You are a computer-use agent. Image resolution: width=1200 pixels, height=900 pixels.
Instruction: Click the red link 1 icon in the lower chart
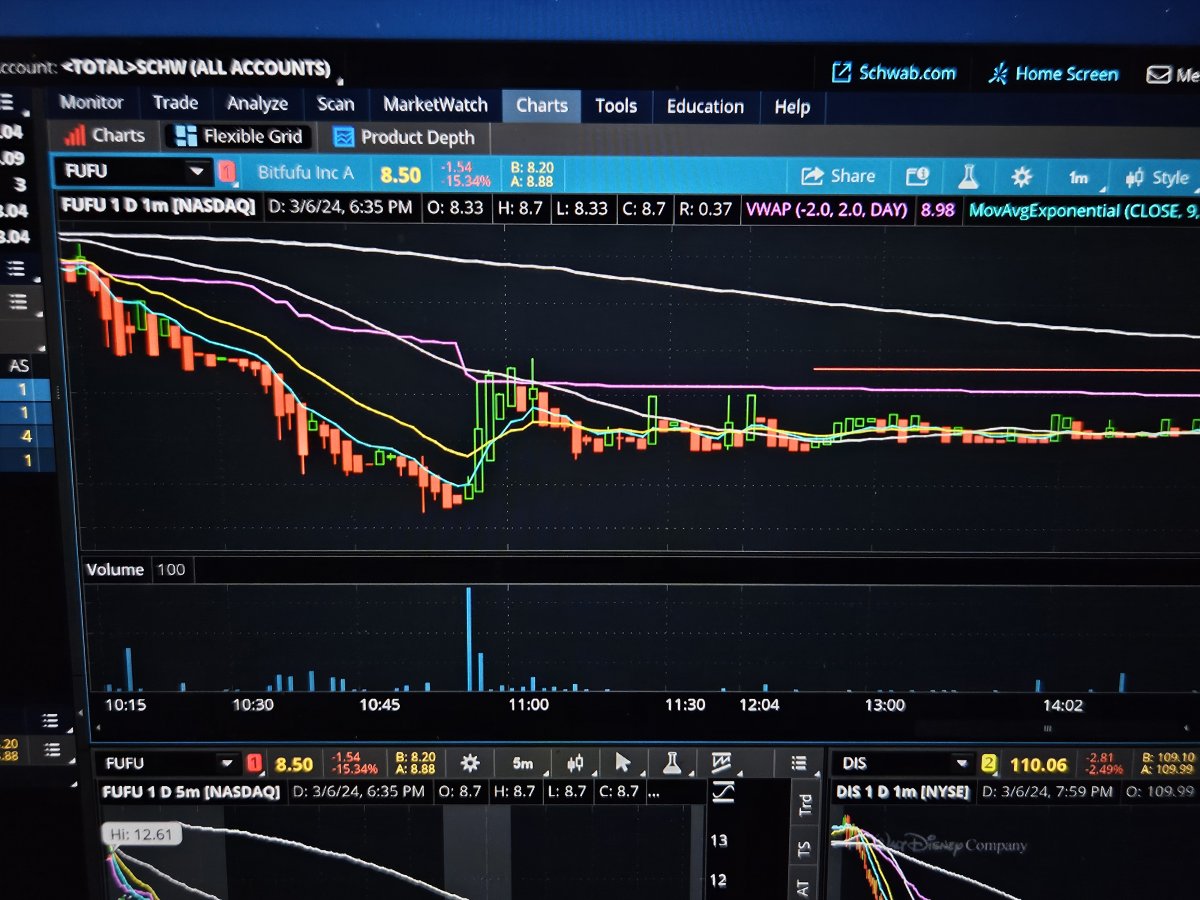click(254, 764)
